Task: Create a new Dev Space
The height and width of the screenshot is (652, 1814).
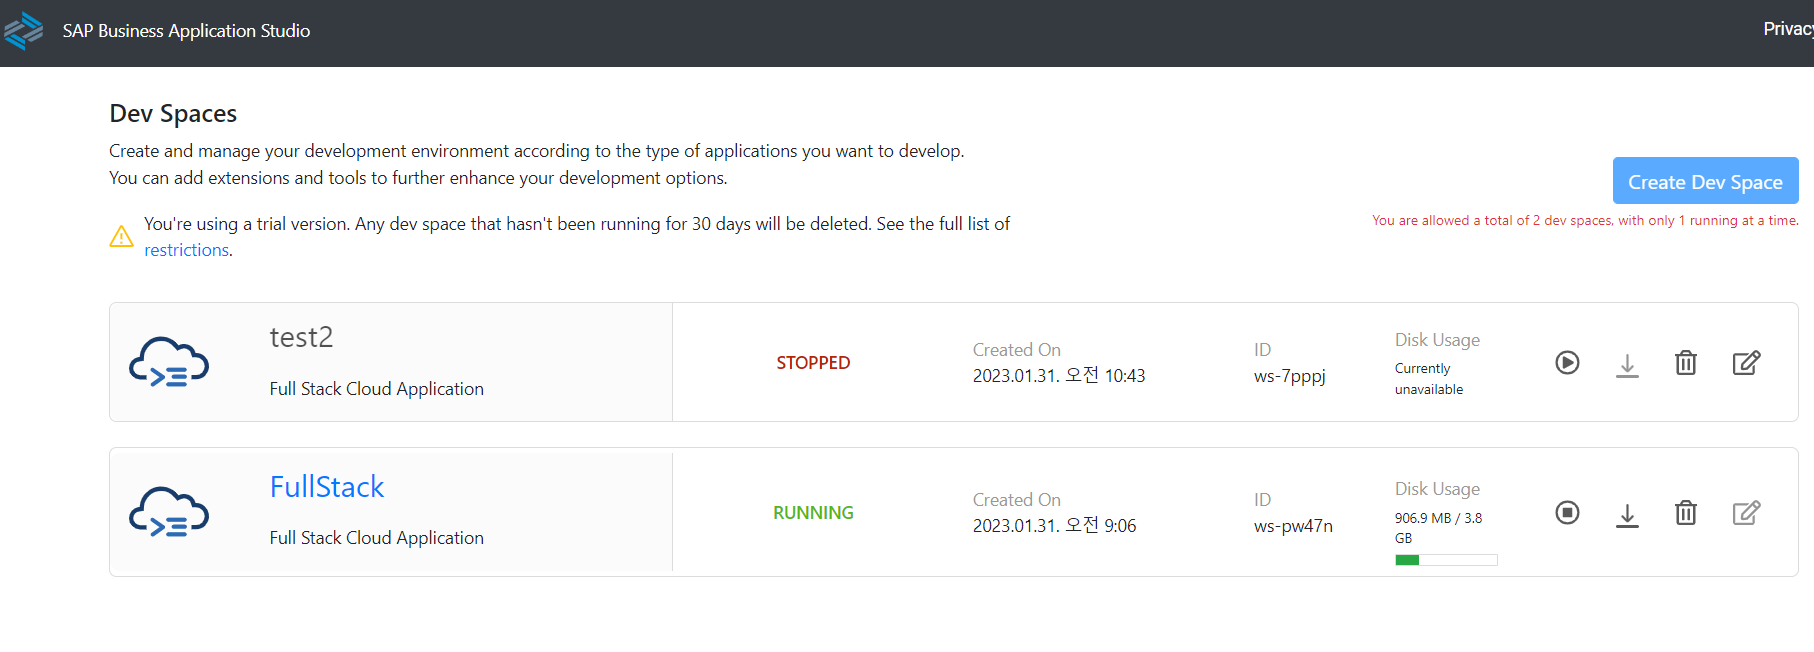Action: (1705, 181)
